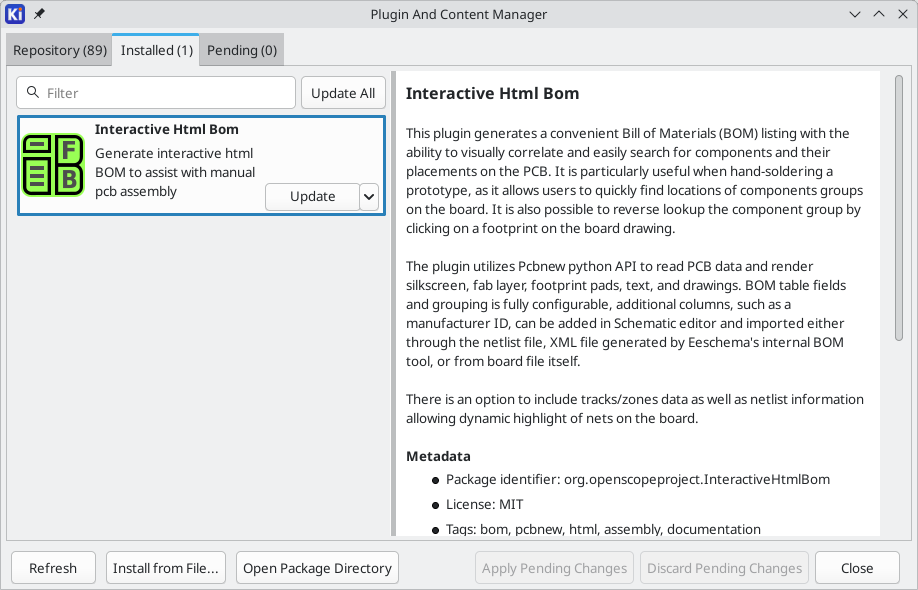Click the Discard Pending Changes button
Image resolution: width=918 pixels, height=590 pixels.
(724, 568)
